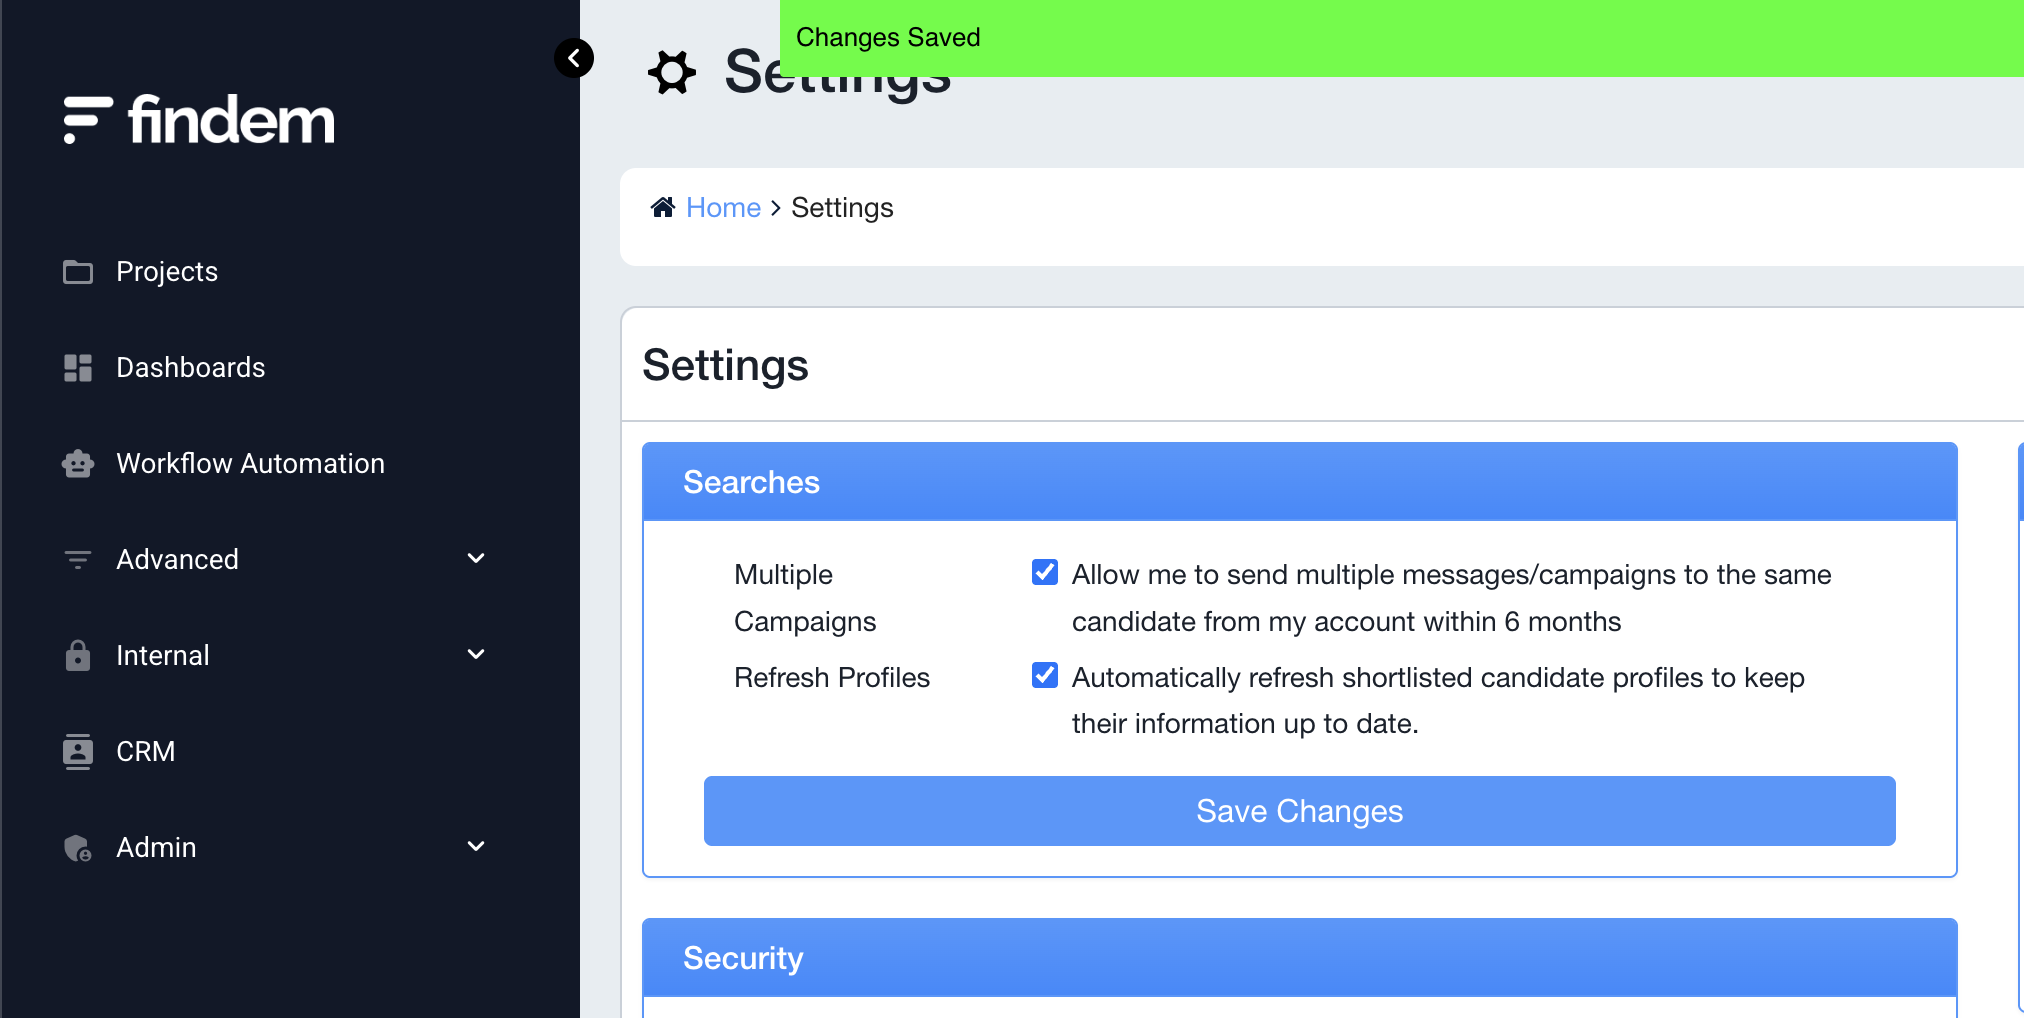Screen dimensions: 2024x1018
Task: Follow the Home breadcrumb link
Action: click(x=724, y=207)
